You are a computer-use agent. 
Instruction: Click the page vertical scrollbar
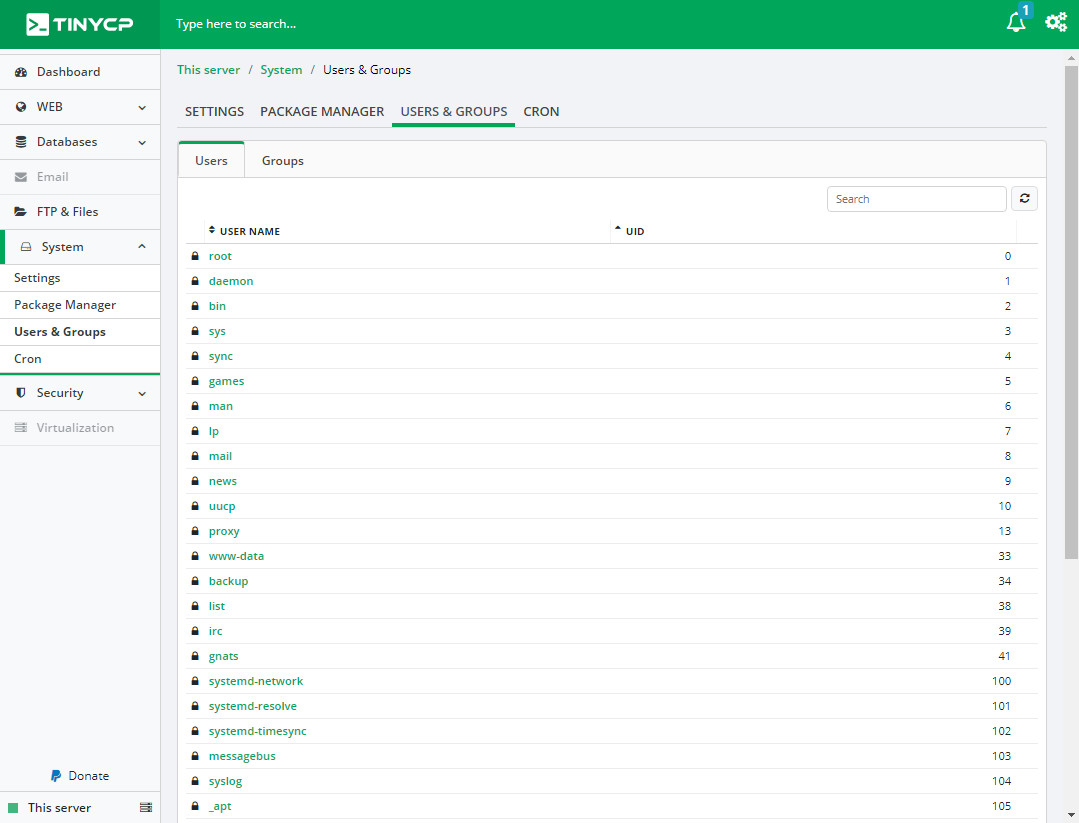point(1071,312)
